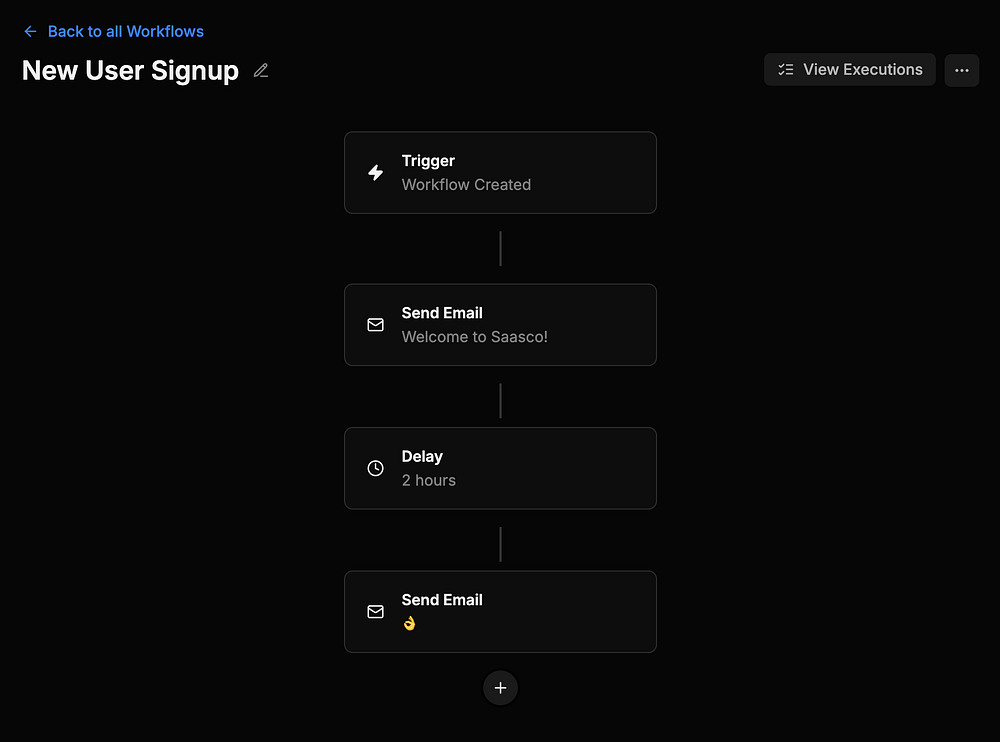Image resolution: width=1000 pixels, height=742 pixels.
Task: Click the lightning bolt Trigger icon
Action: tap(376, 172)
